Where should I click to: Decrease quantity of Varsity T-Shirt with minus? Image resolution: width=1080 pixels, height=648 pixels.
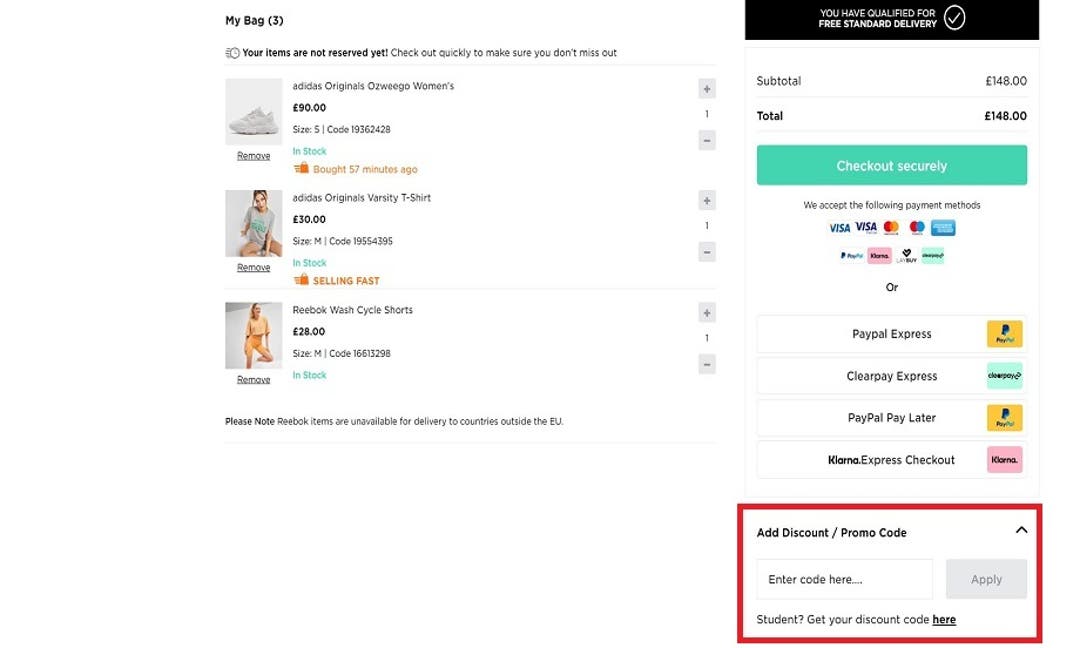(706, 251)
